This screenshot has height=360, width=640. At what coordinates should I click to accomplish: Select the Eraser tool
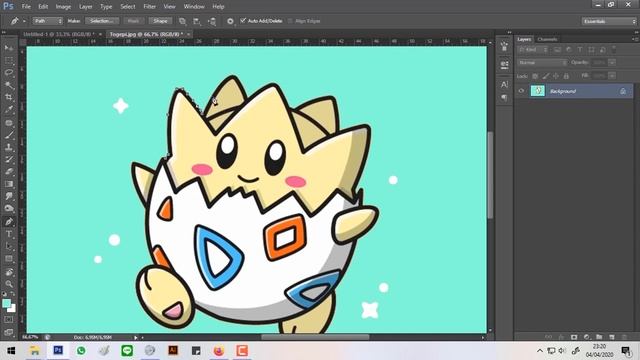pyautogui.click(x=9, y=172)
